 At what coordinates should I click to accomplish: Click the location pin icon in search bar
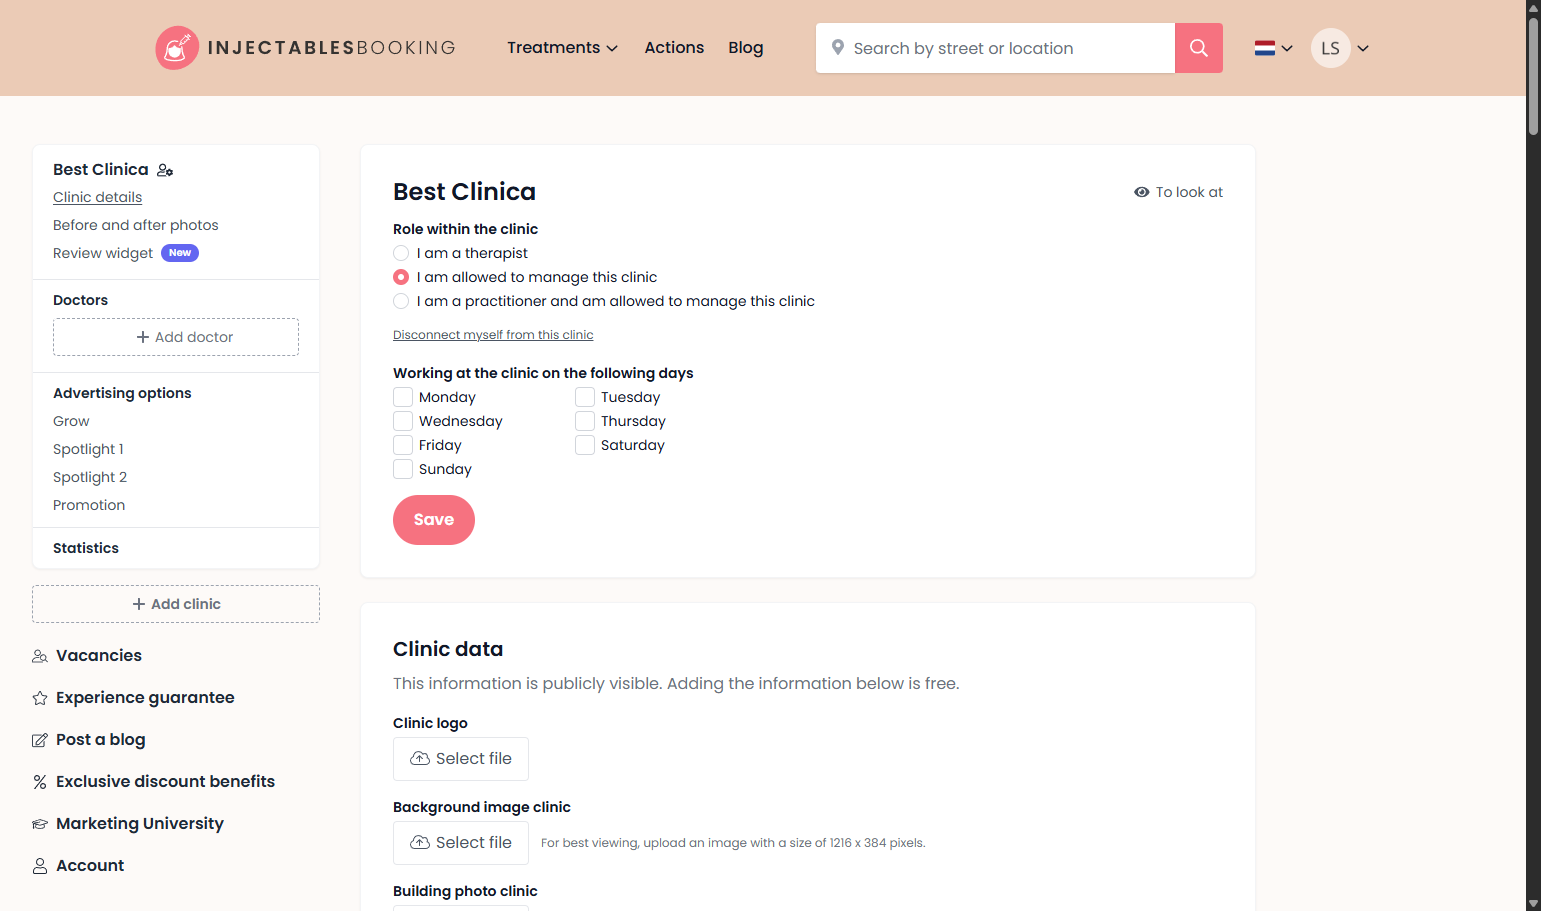838,47
